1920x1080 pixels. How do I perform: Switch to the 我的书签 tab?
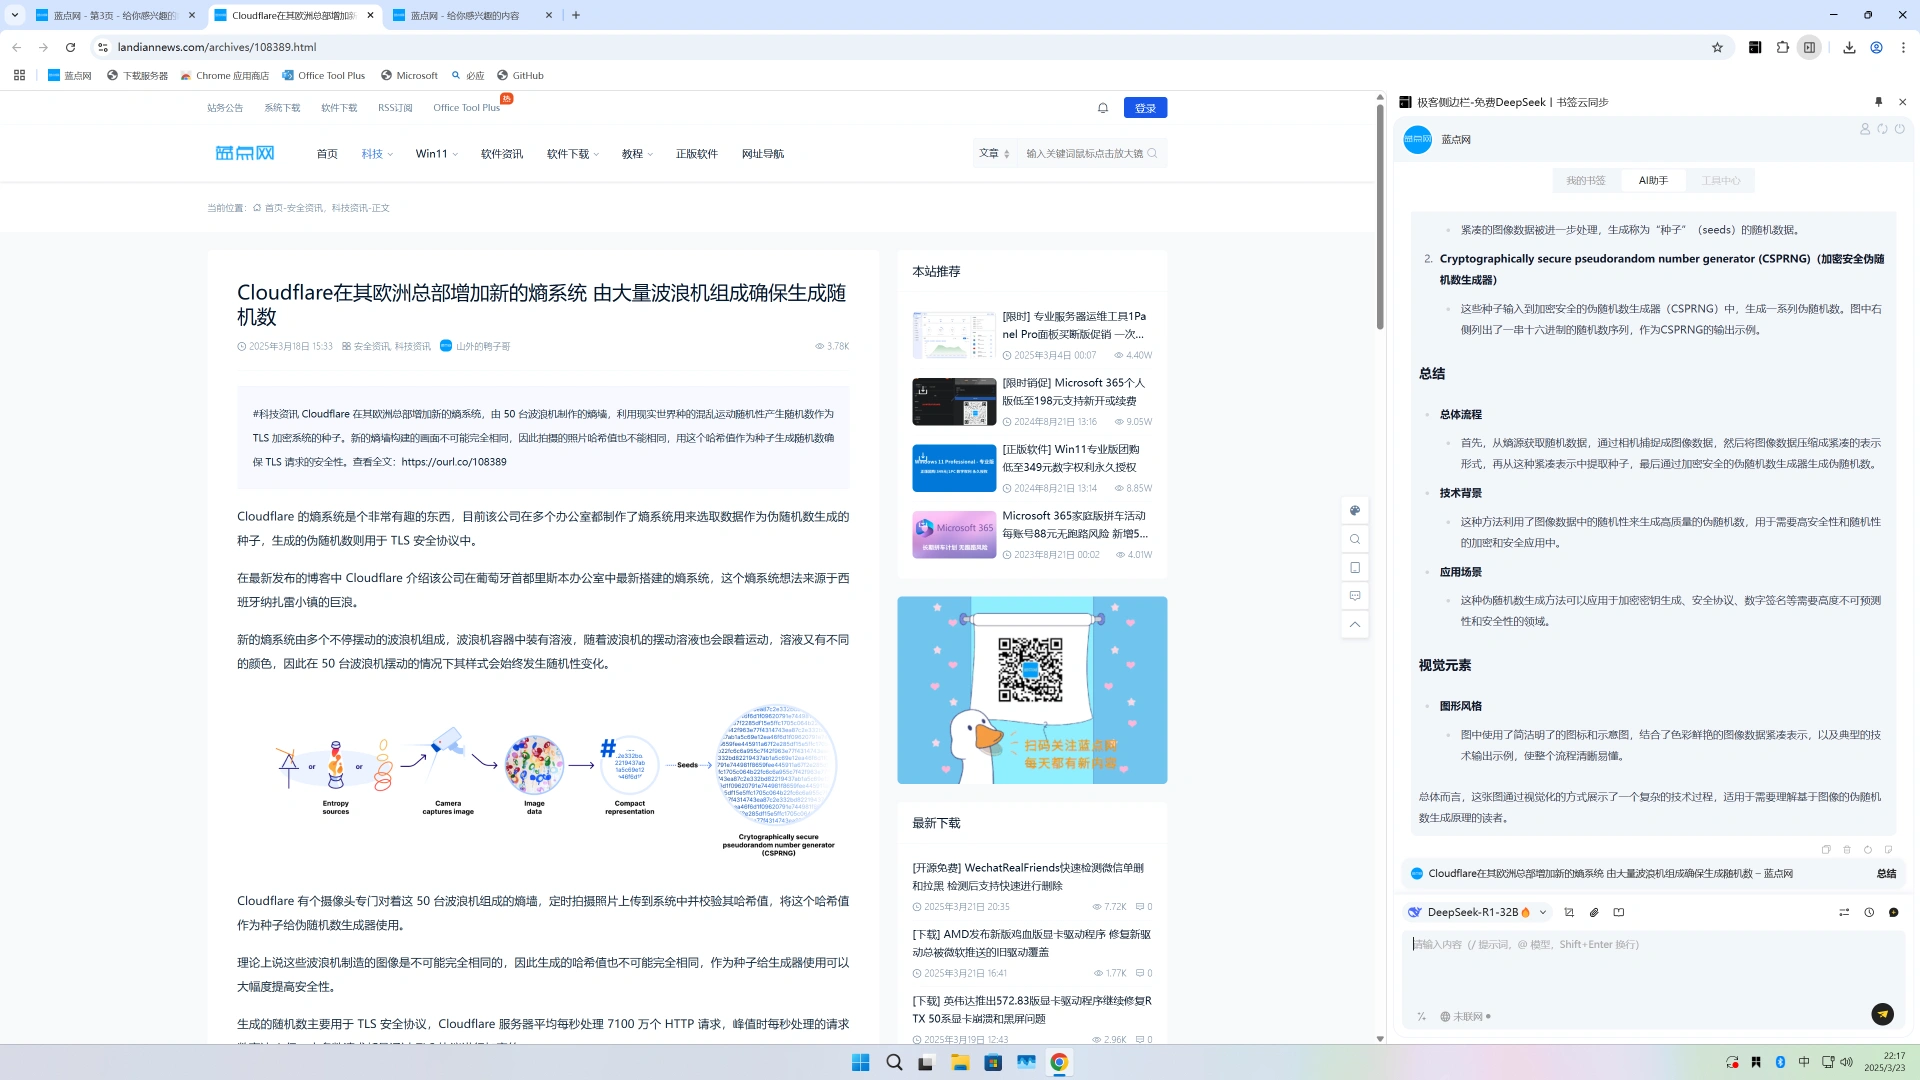click(1585, 181)
